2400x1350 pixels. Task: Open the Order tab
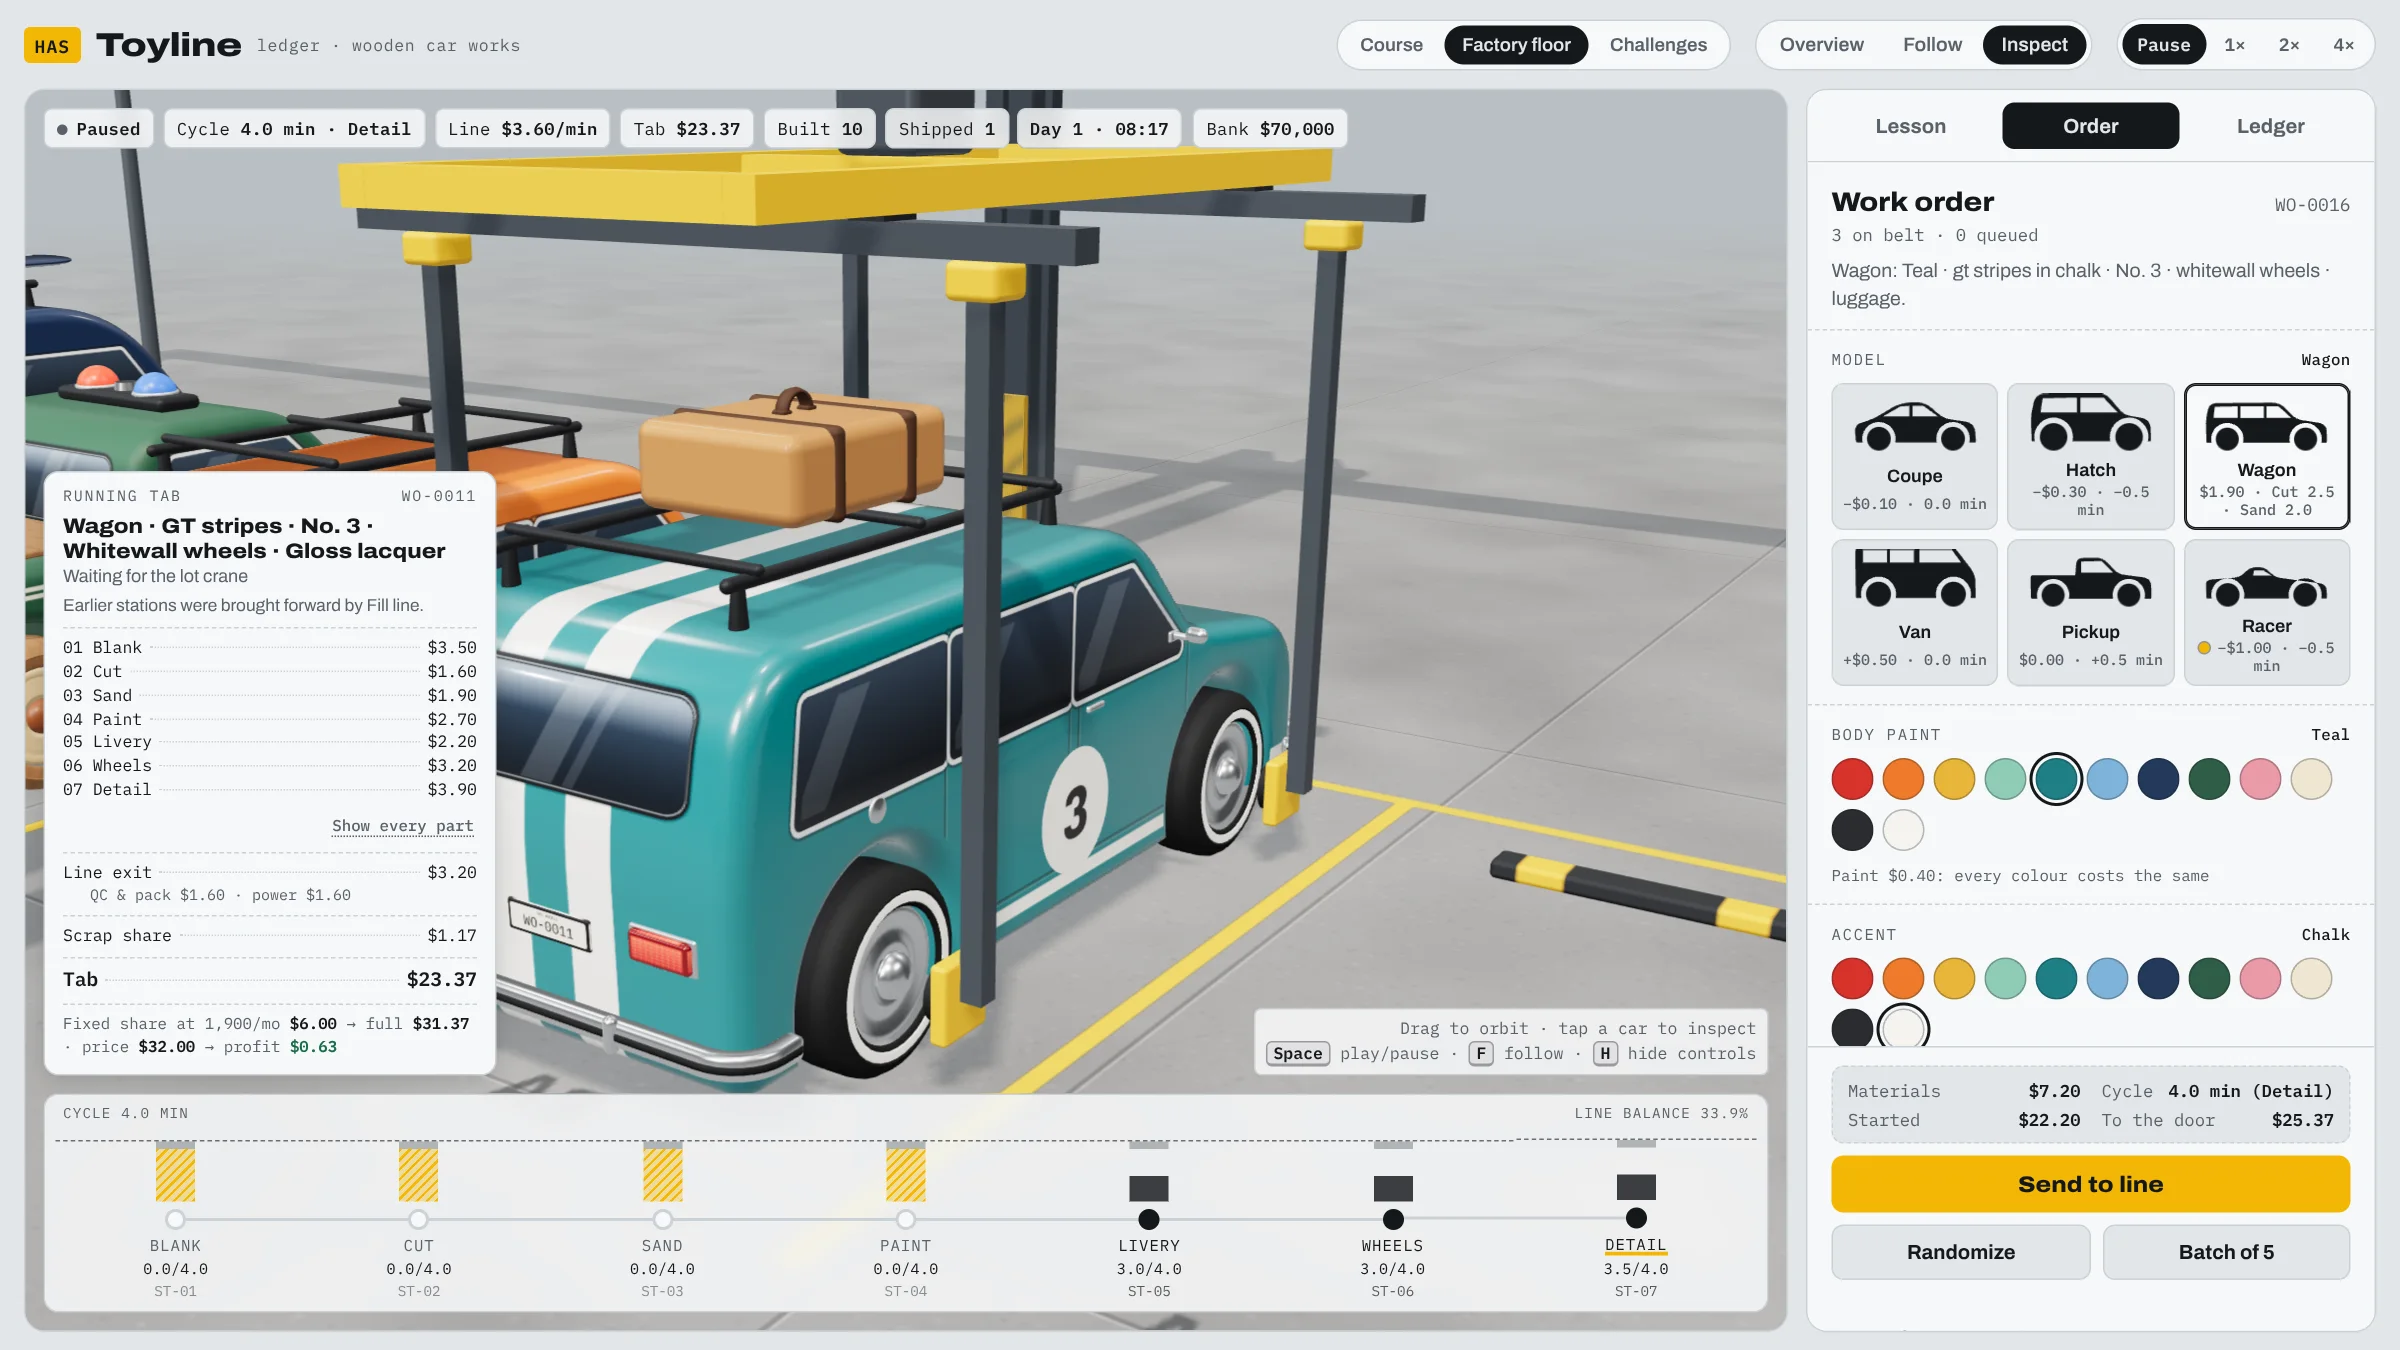pyautogui.click(x=2090, y=126)
